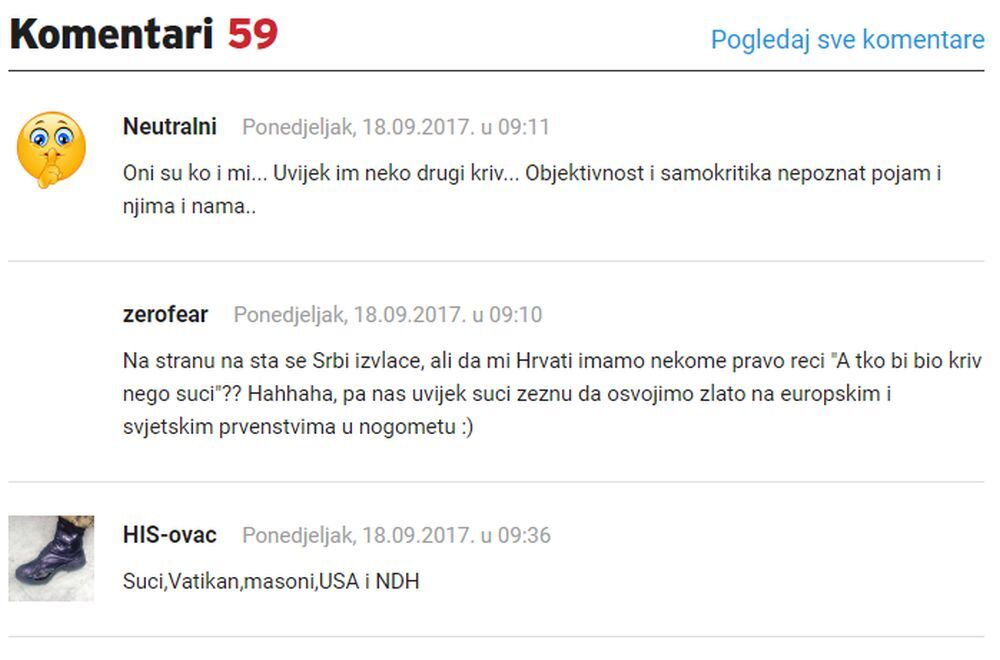Click Neutralni's comment text about Objektivnost

point(532,189)
